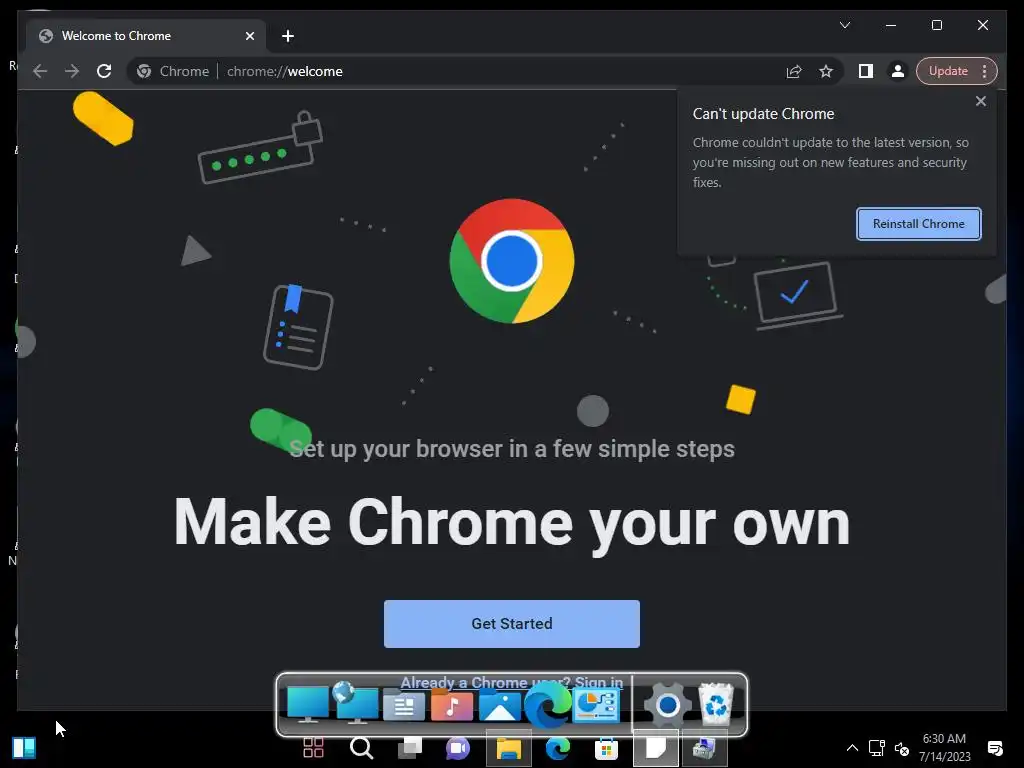This screenshot has height=768, width=1024.
Task: Open the Recycle Bin in dock
Action: pyautogui.click(x=716, y=704)
